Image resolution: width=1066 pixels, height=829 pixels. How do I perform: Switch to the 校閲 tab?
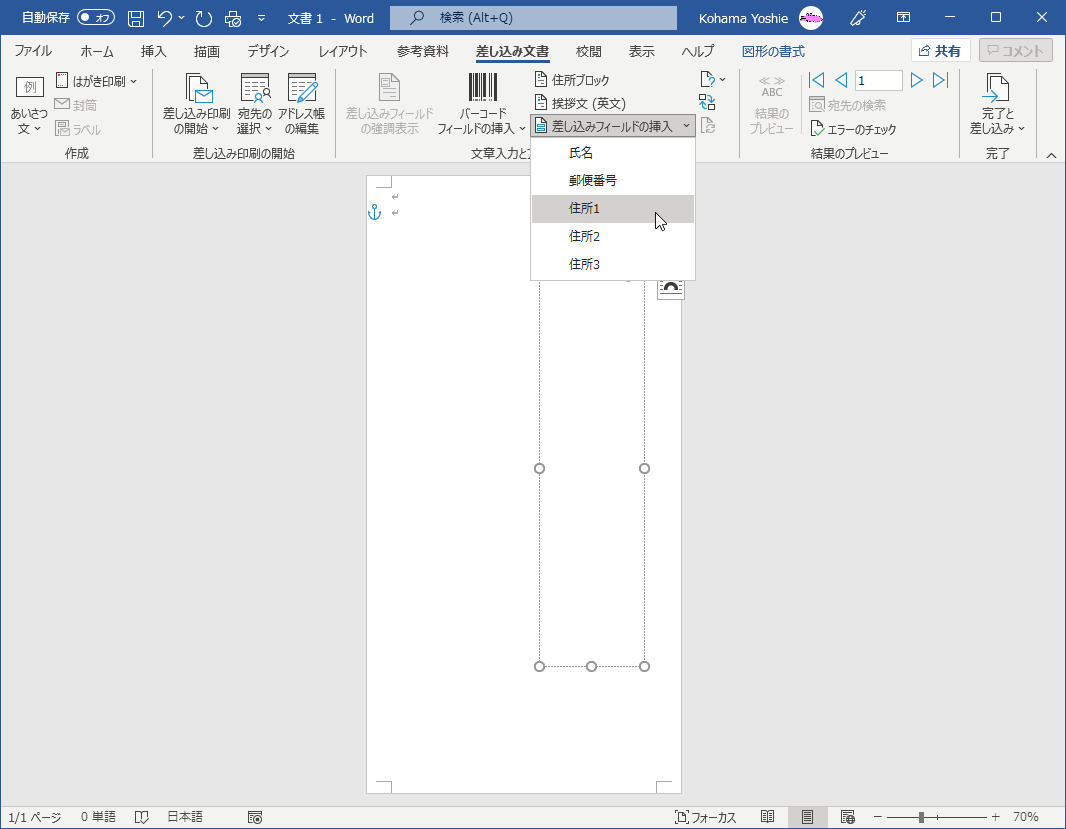588,51
